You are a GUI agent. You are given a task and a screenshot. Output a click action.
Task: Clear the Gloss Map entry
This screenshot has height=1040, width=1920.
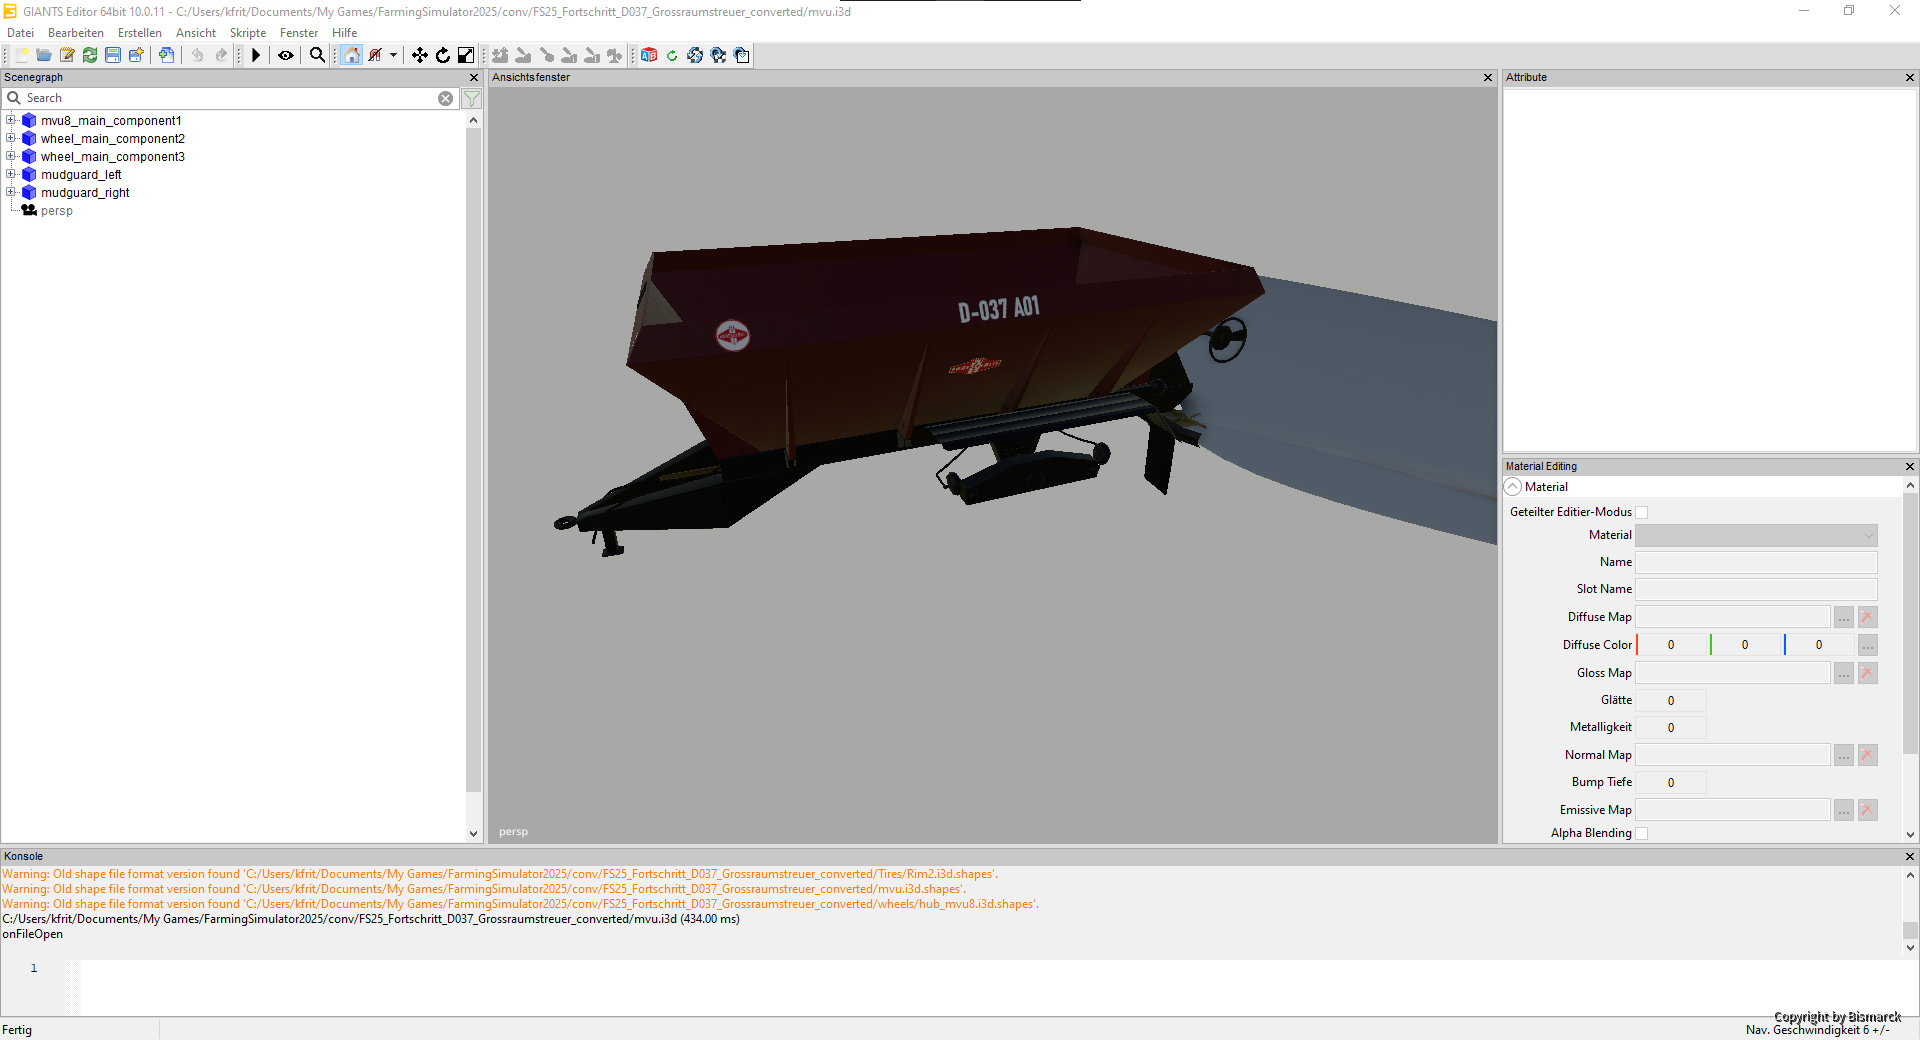pos(1867,673)
